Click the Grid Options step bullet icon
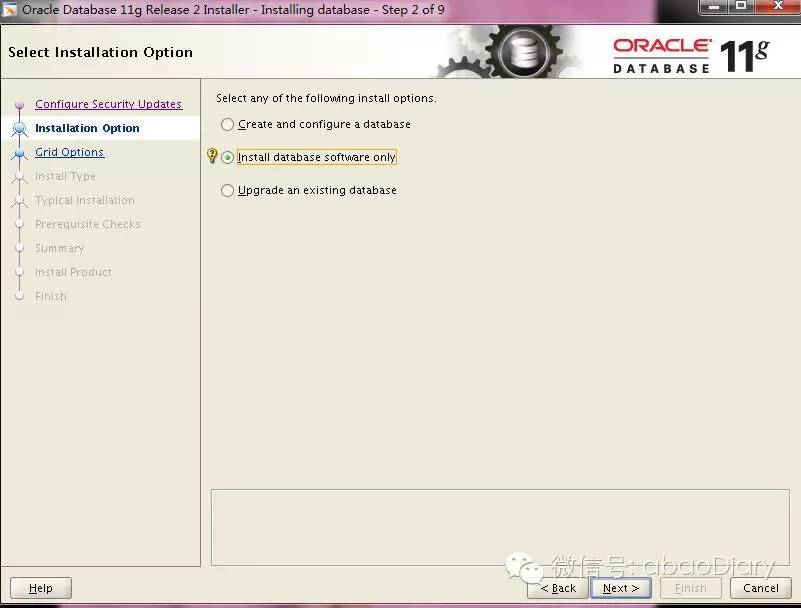801x608 pixels. point(19,153)
